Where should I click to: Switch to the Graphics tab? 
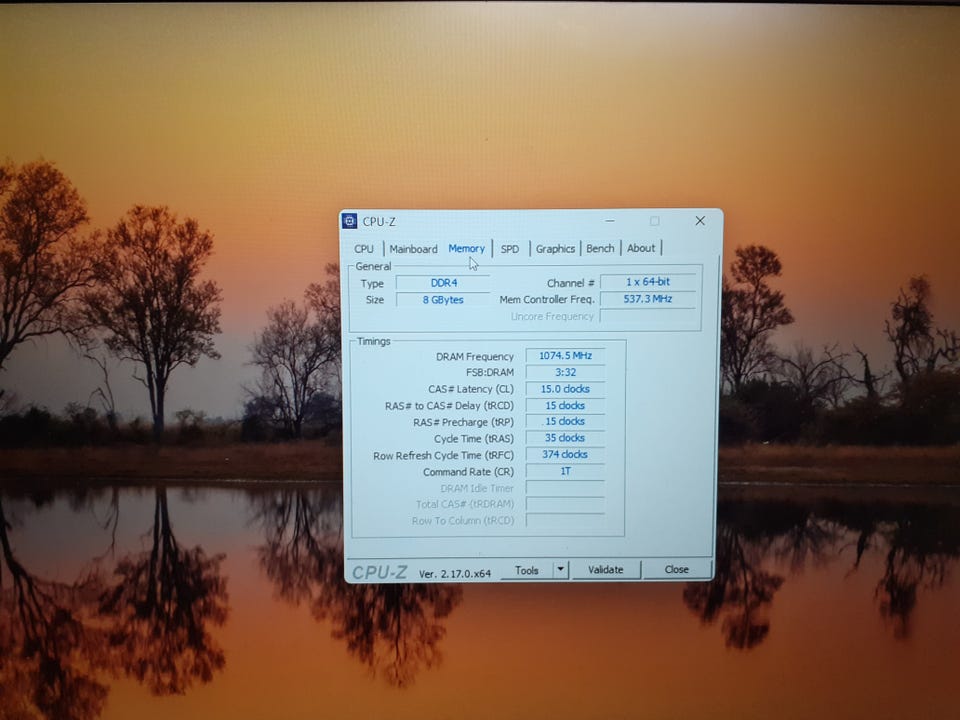tap(555, 249)
